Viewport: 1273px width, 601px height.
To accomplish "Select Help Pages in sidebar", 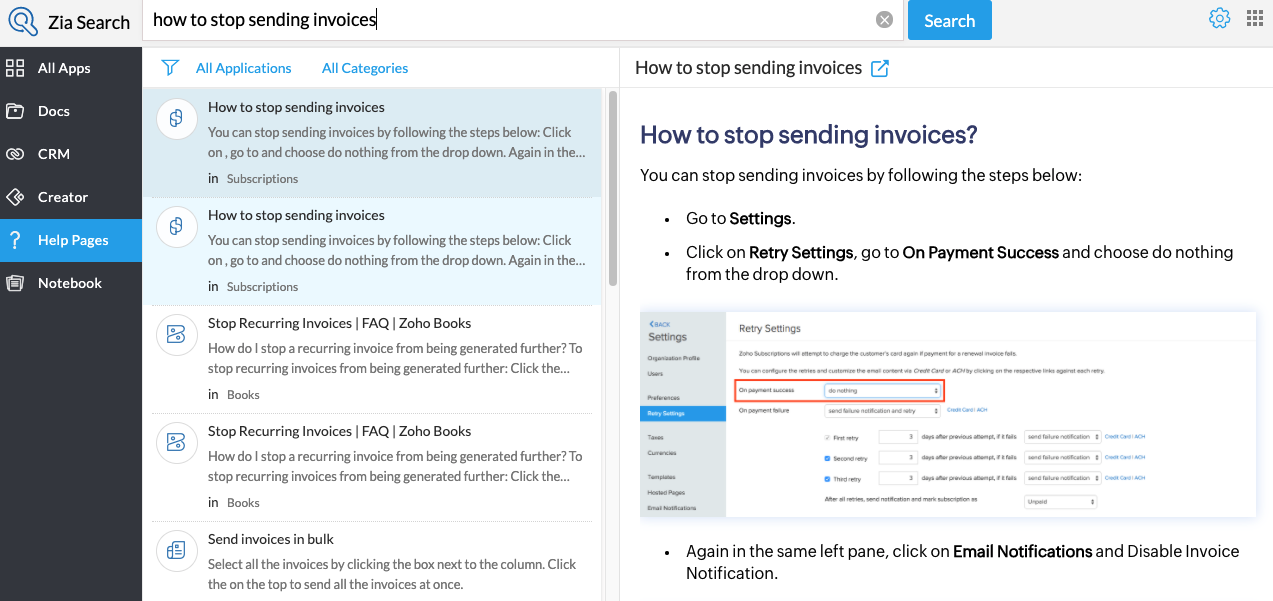I will (71, 240).
